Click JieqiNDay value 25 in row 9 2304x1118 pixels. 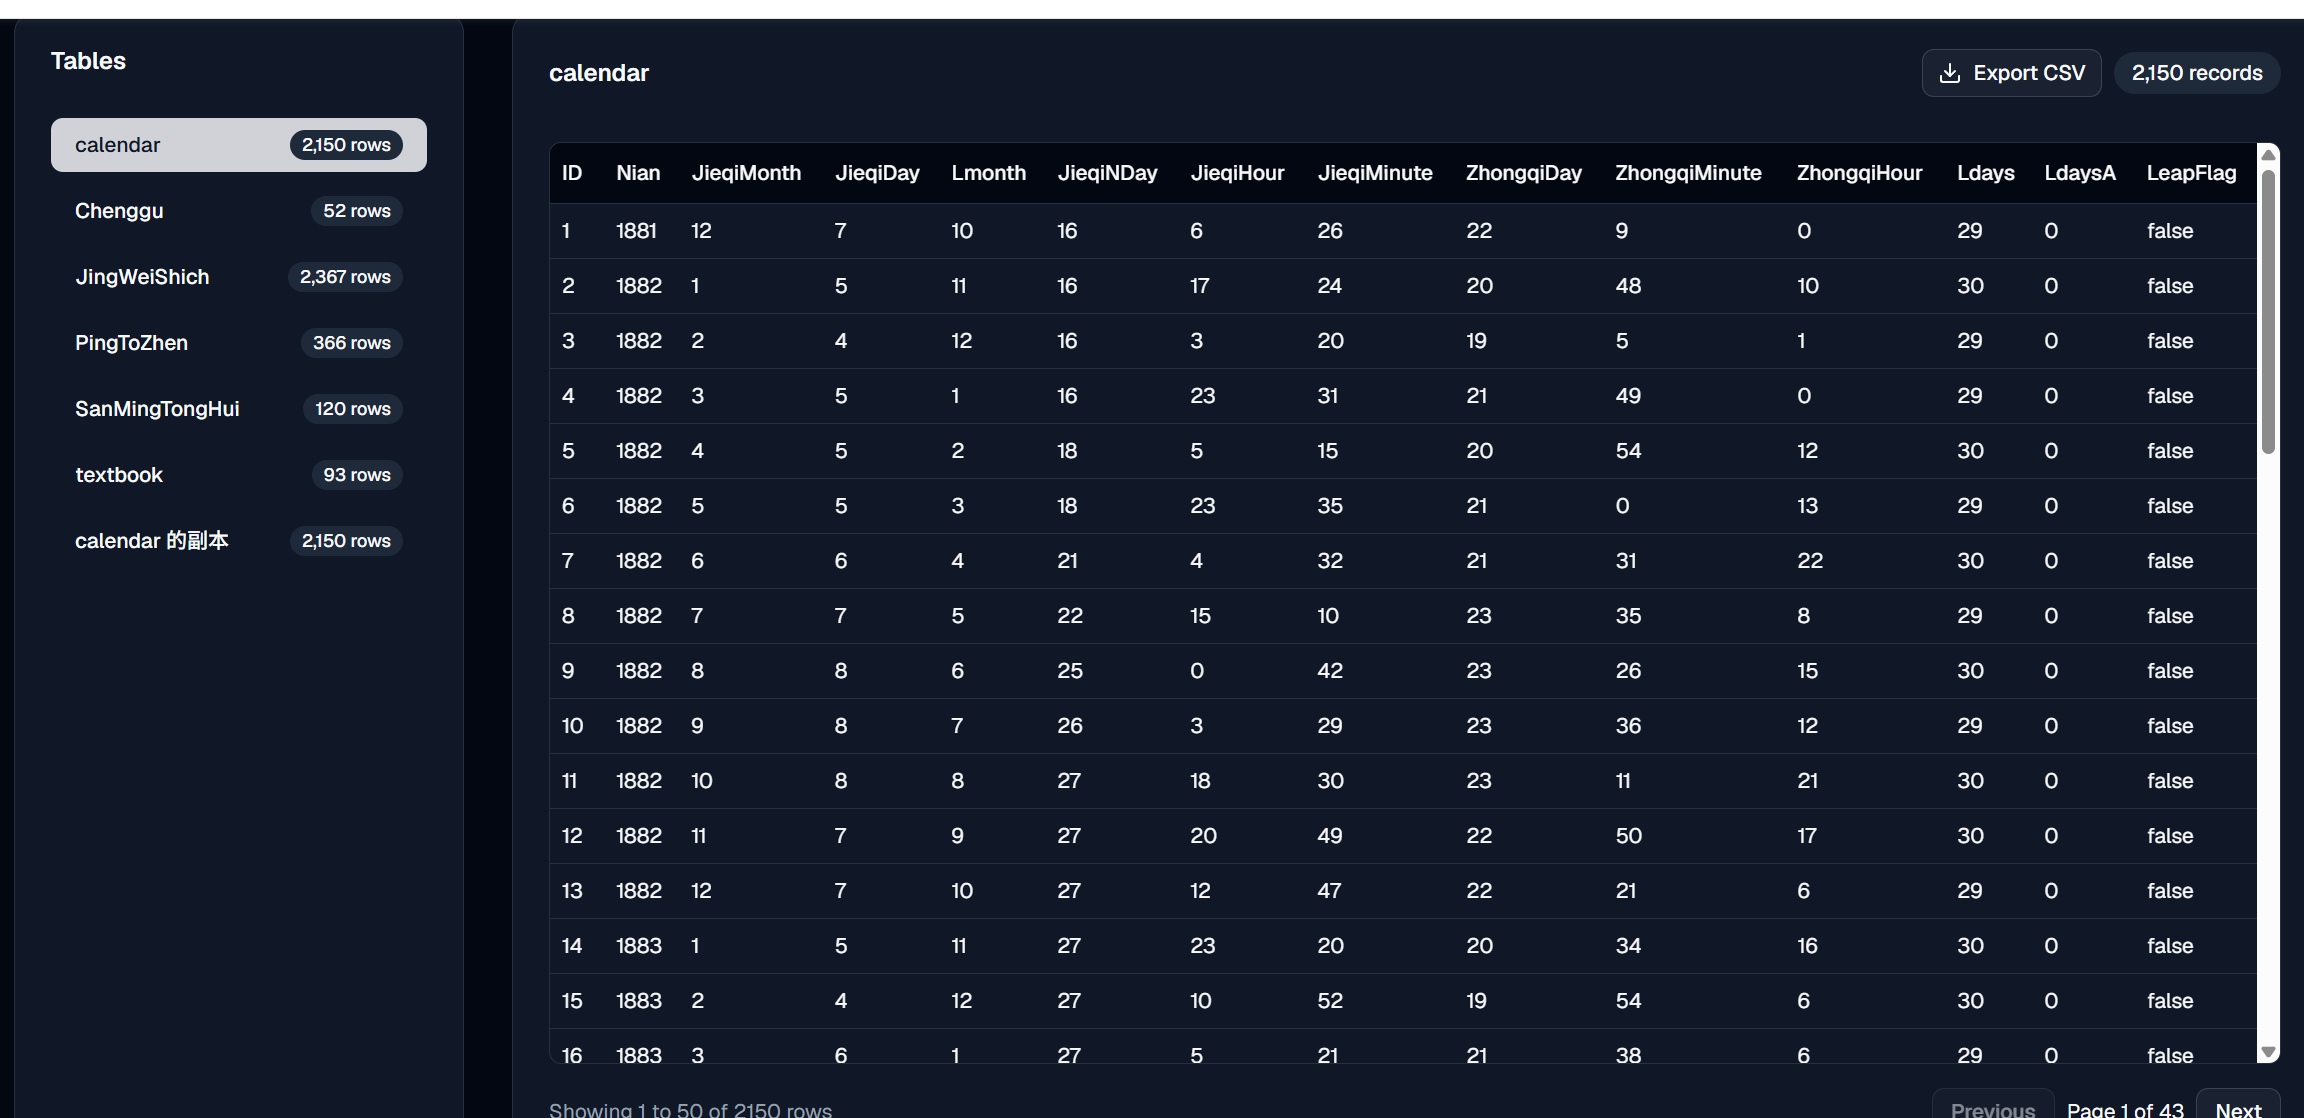coord(1070,671)
